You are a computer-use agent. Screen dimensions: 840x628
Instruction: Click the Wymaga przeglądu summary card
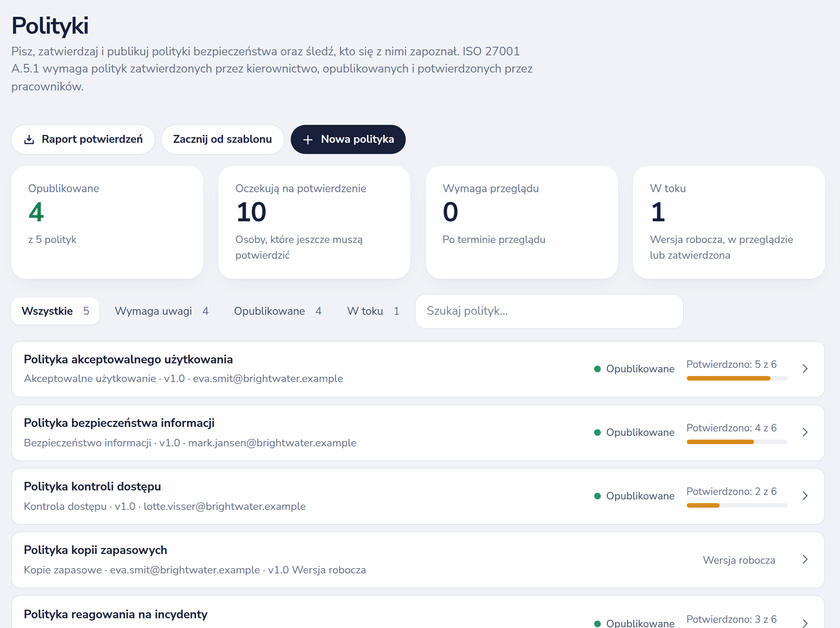click(x=522, y=222)
